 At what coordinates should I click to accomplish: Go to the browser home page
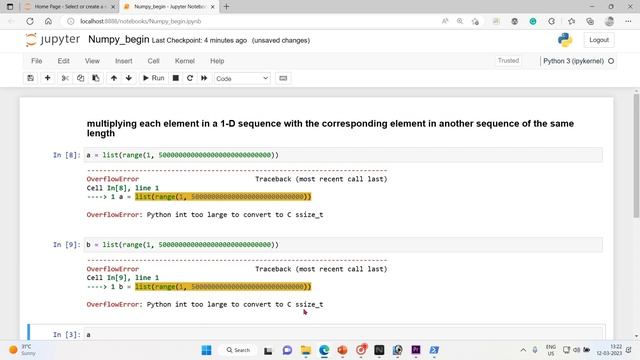[48, 21]
